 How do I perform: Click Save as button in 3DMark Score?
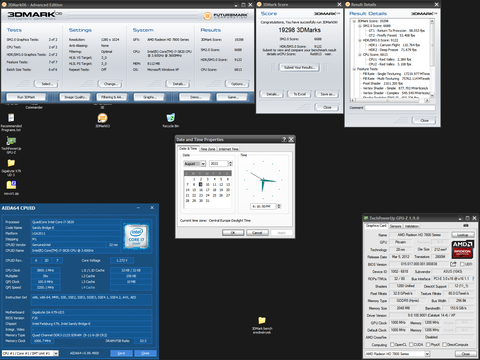click(x=327, y=94)
